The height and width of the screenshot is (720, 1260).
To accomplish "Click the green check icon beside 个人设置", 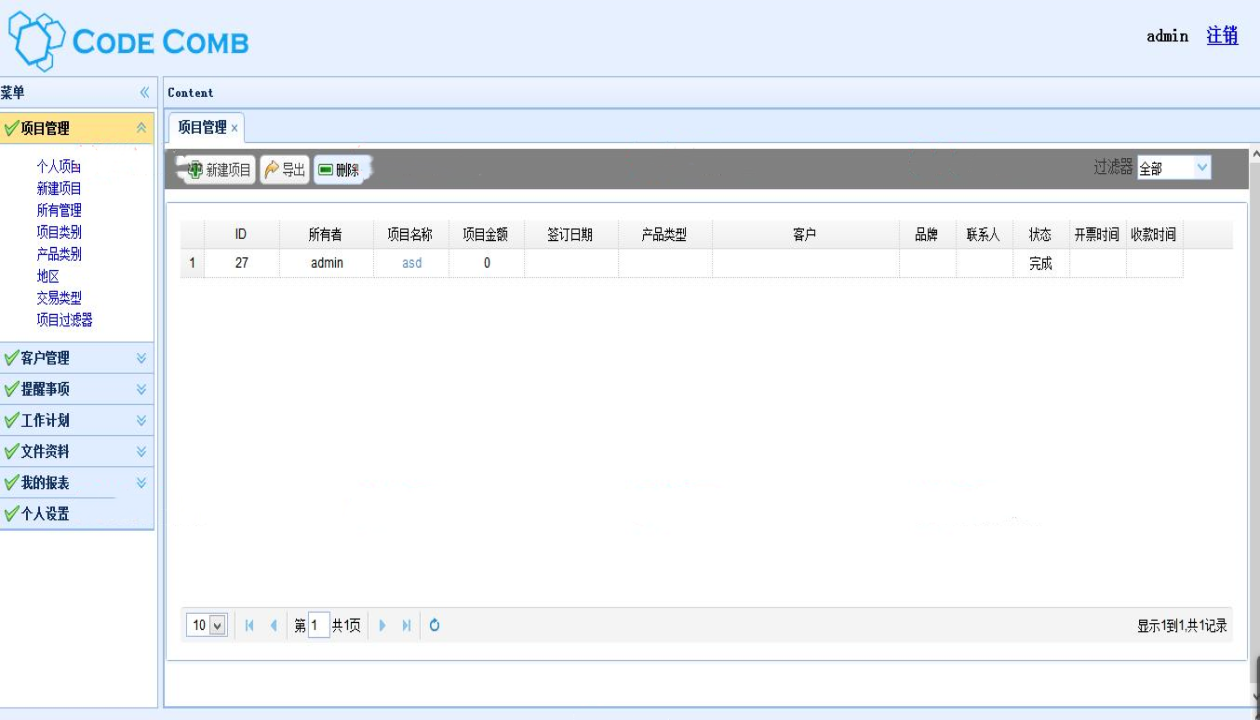I will point(11,514).
